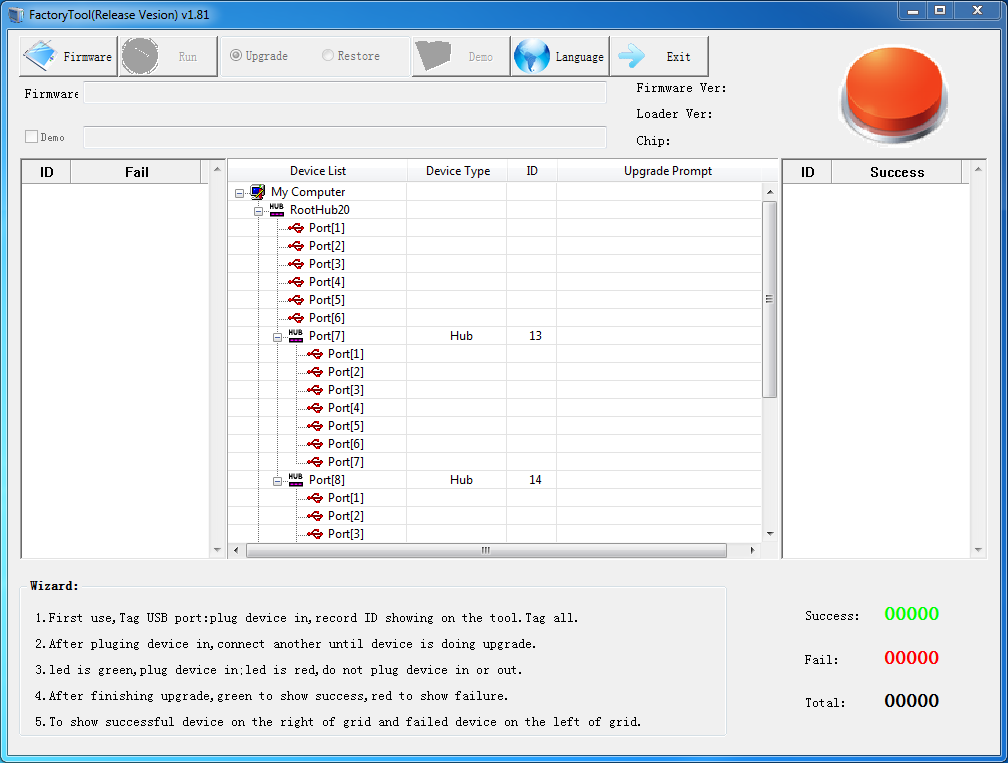Select the My Computer tree icon

coord(258,192)
